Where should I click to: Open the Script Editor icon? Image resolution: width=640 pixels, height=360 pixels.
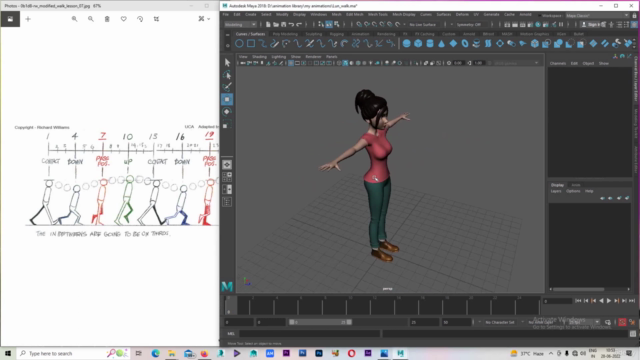633,333
